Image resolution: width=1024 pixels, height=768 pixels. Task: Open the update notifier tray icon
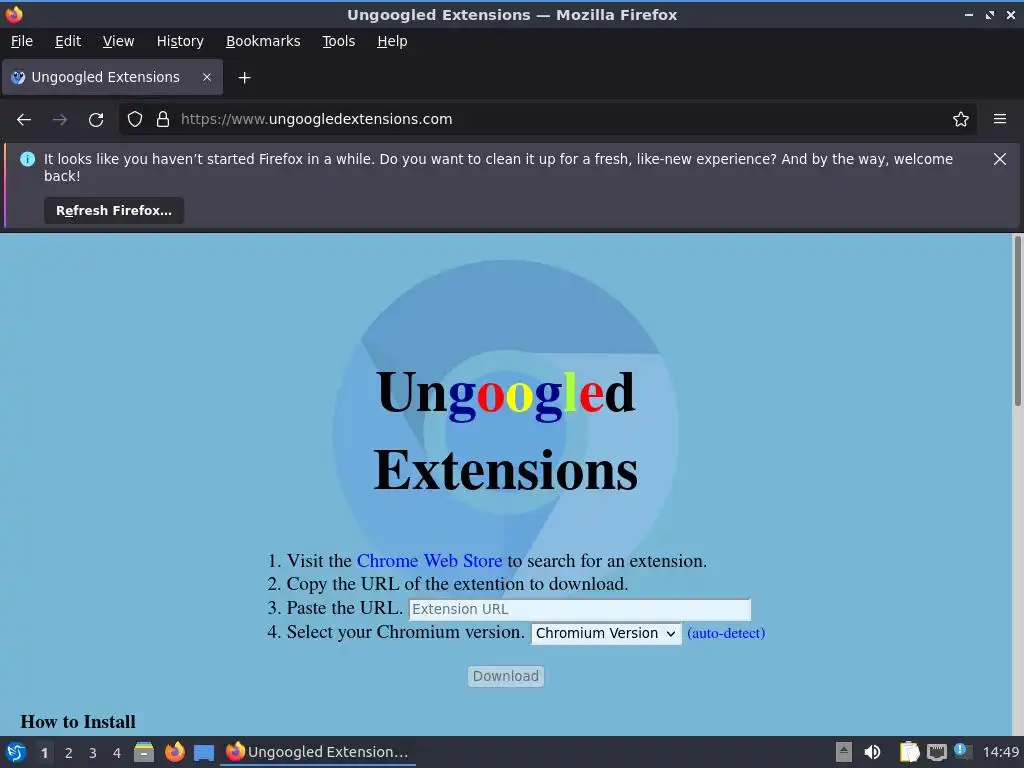tap(962, 751)
